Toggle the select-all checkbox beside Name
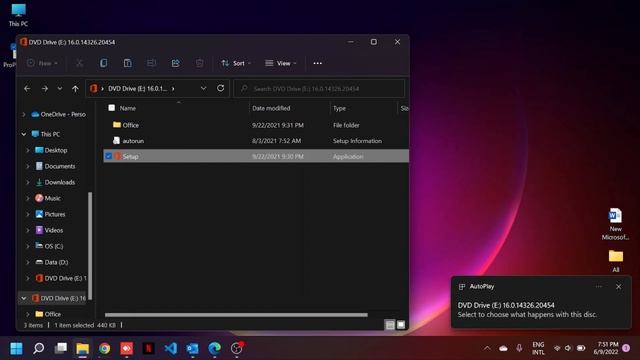 (x=111, y=108)
